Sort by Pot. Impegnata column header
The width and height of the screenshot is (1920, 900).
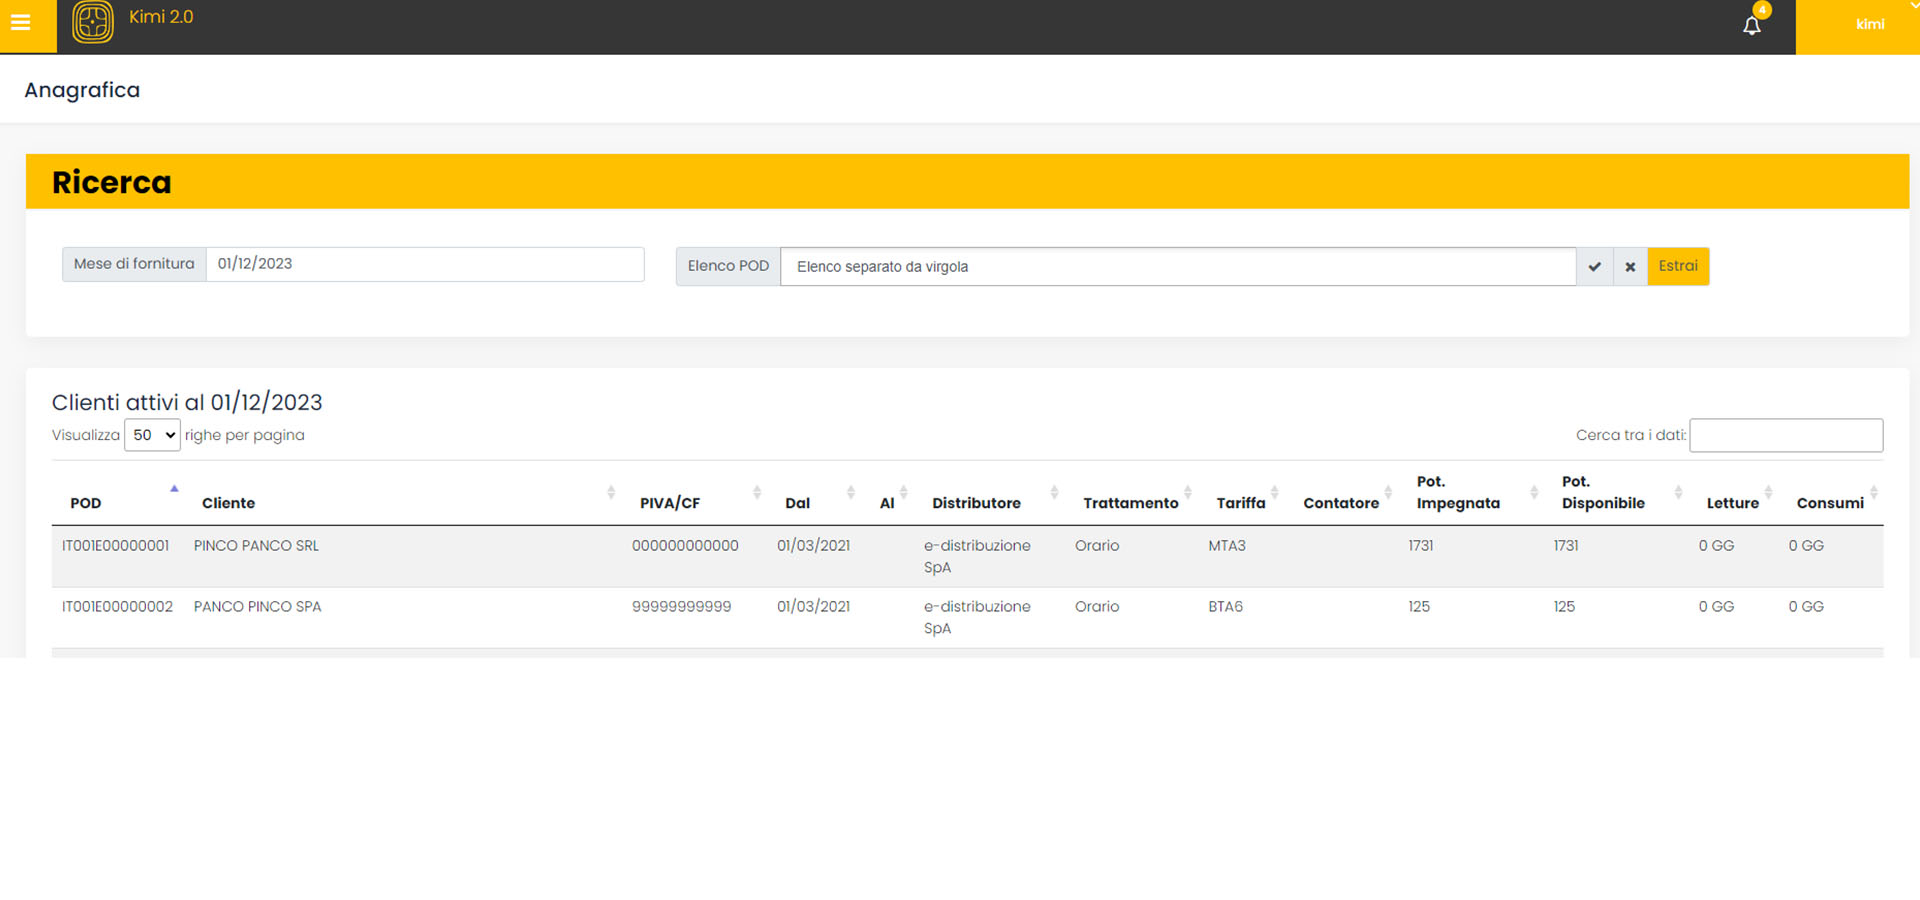1457,493
